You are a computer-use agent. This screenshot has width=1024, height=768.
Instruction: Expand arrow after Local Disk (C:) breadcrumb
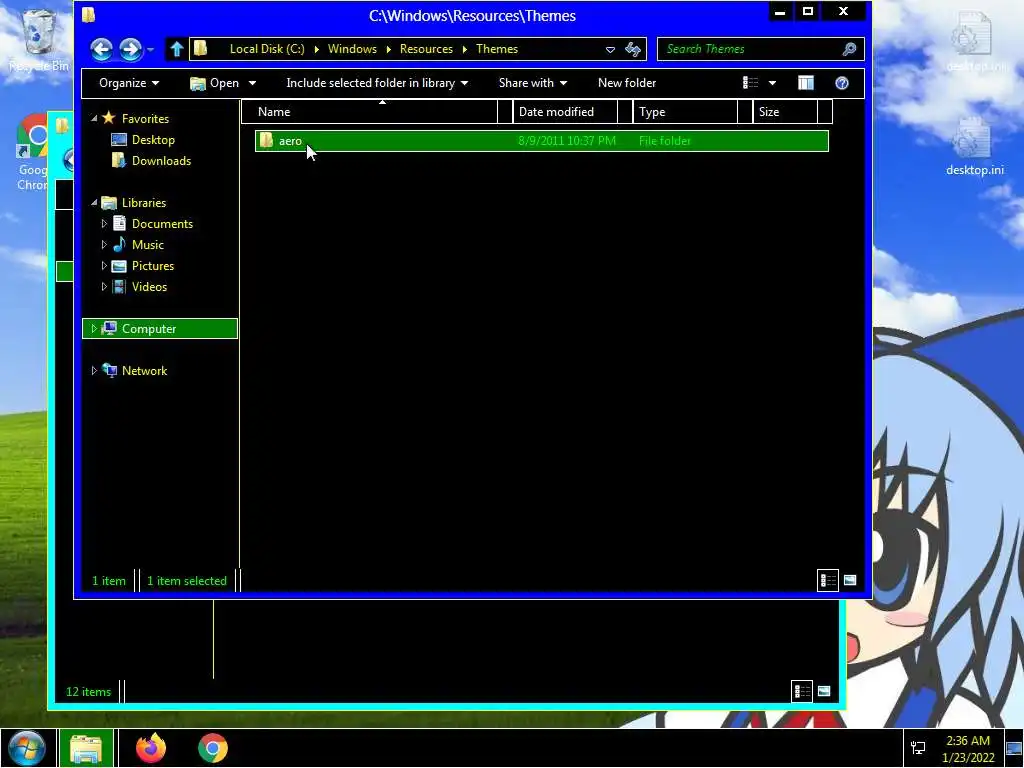[x=316, y=50]
